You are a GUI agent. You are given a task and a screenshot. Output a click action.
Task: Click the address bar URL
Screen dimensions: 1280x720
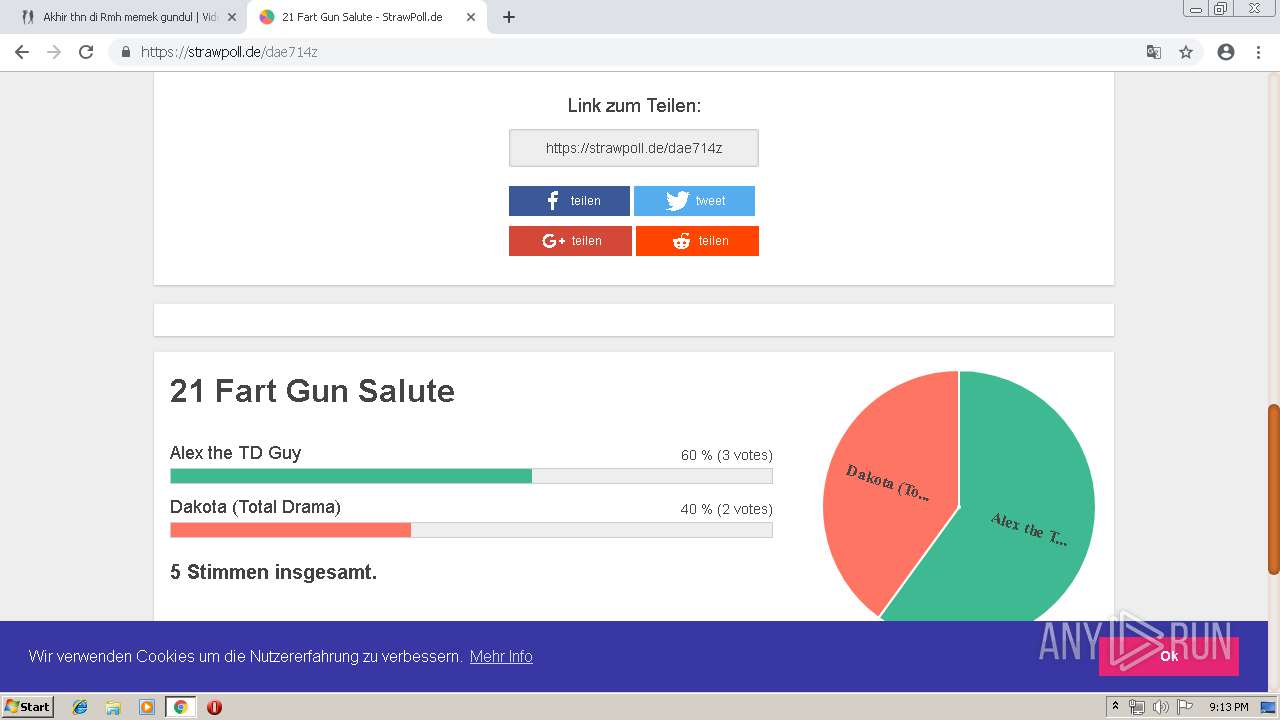click(x=229, y=52)
